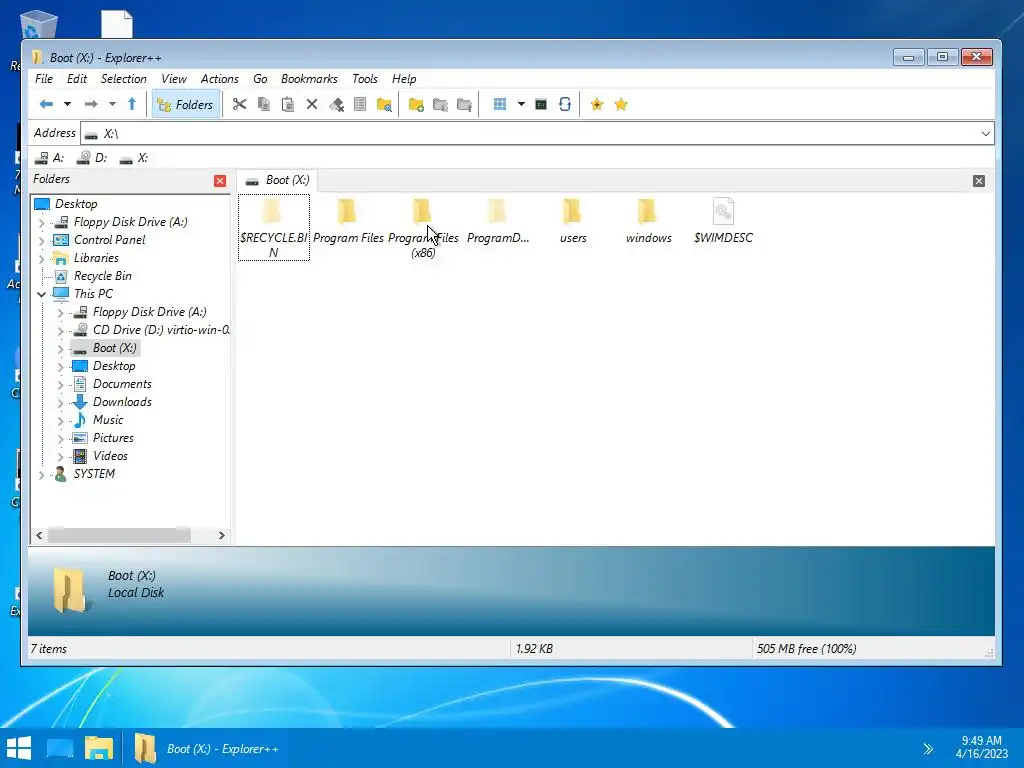Expand SYSTEM tree node
Screen dimensions: 1024x768
[x=41, y=475]
